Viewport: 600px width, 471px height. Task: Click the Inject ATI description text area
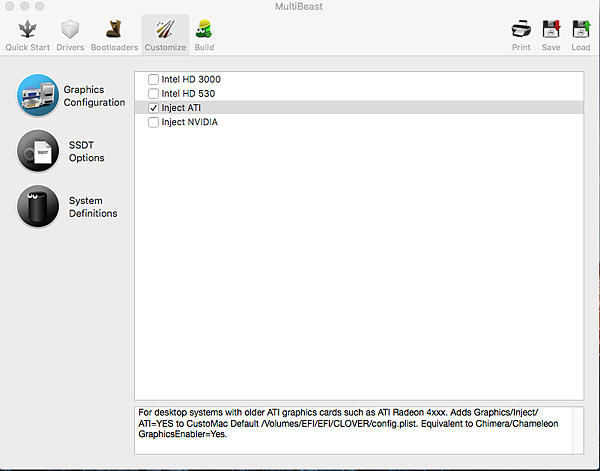353,430
